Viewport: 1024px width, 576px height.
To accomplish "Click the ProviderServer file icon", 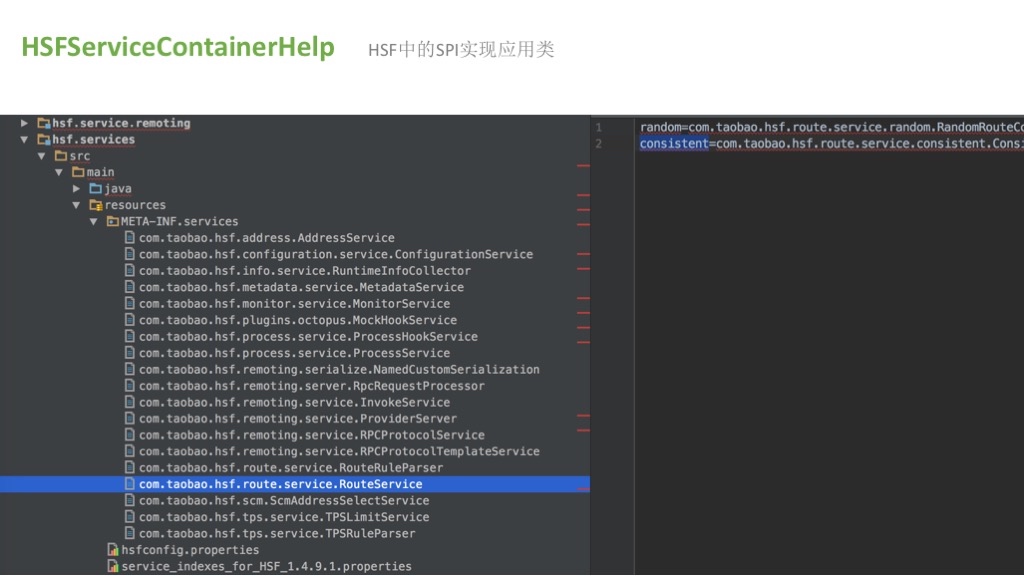I will pos(129,418).
